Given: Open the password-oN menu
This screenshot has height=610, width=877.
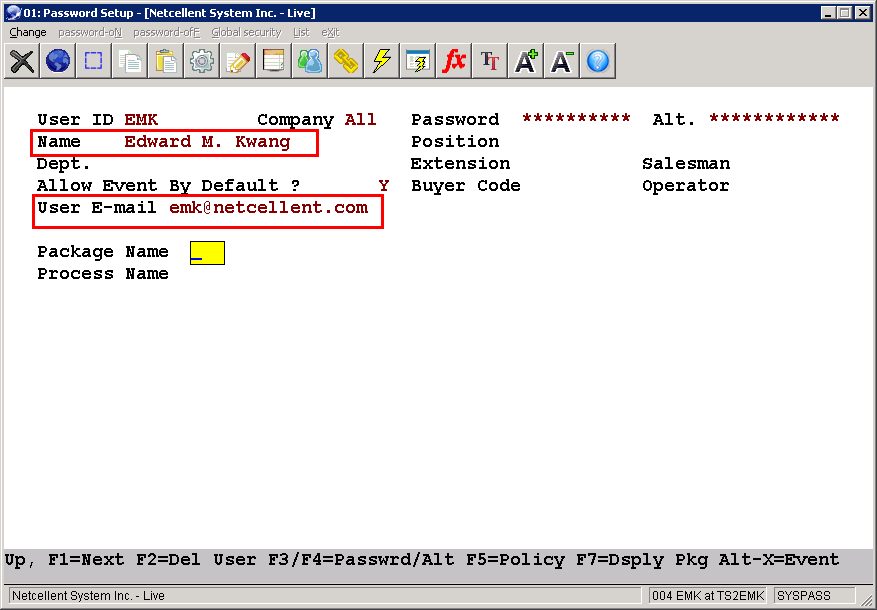Looking at the screenshot, I should (x=90, y=32).
